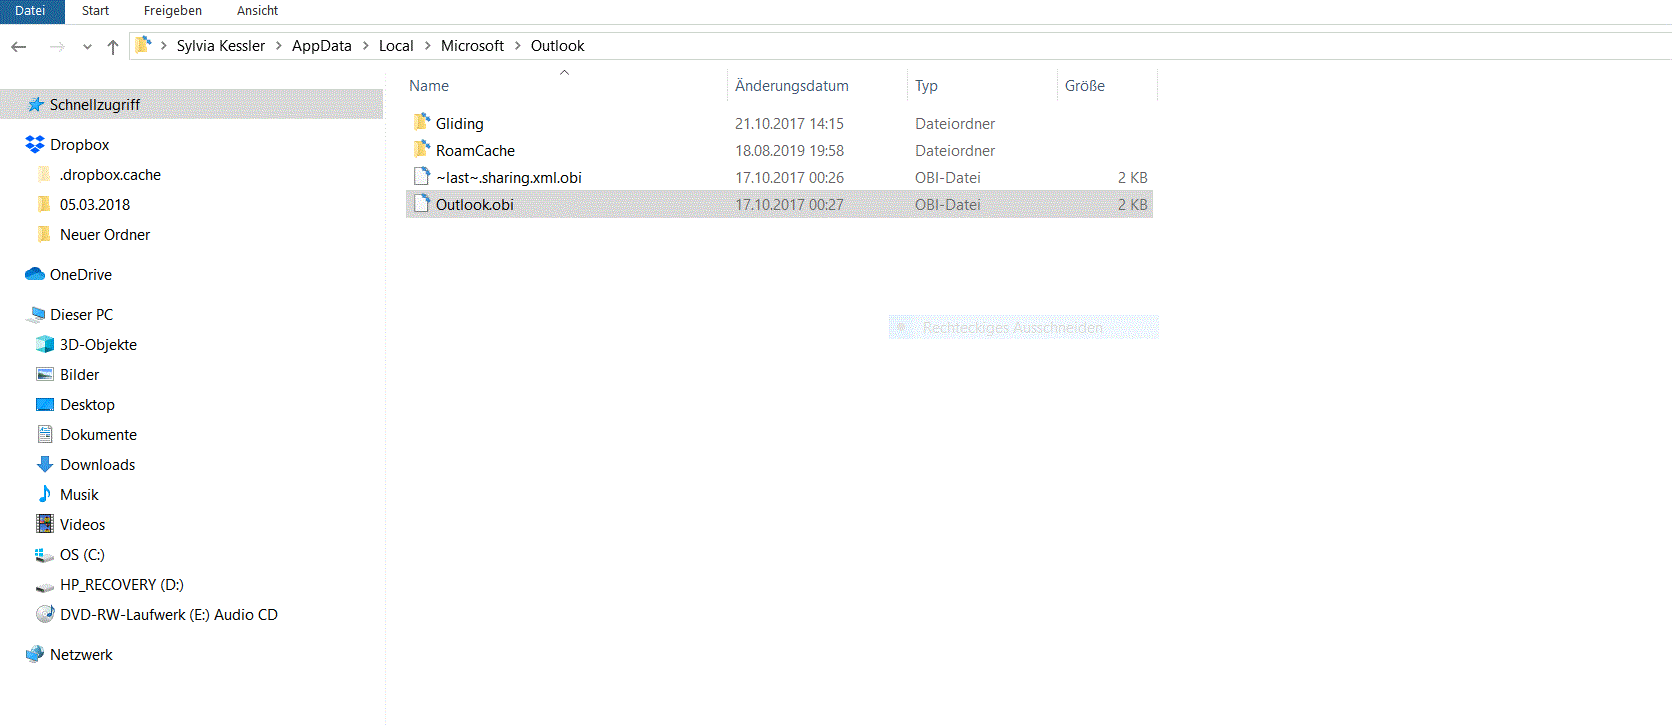Switch to the Start ribbon tab

click(95, 11)
